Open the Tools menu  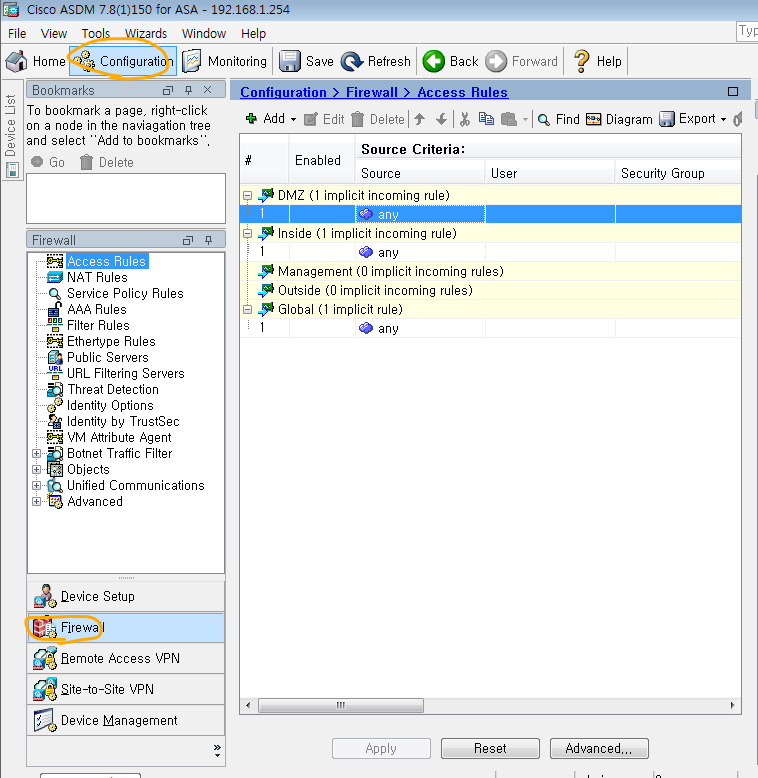click(x=95, y=34)
